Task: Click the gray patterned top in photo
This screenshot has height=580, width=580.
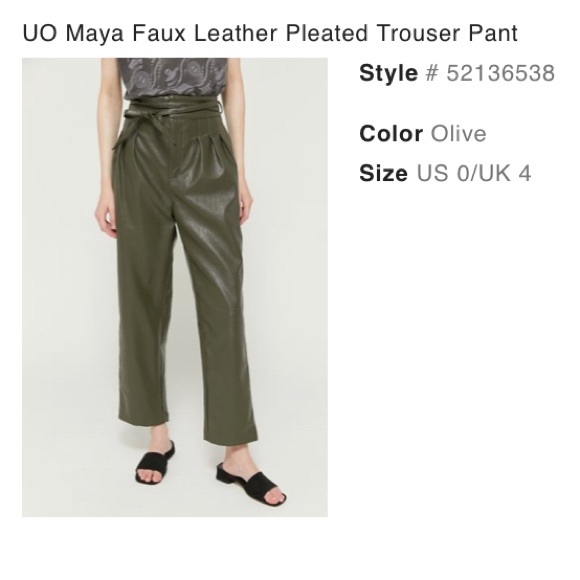Action: (172, 77)
